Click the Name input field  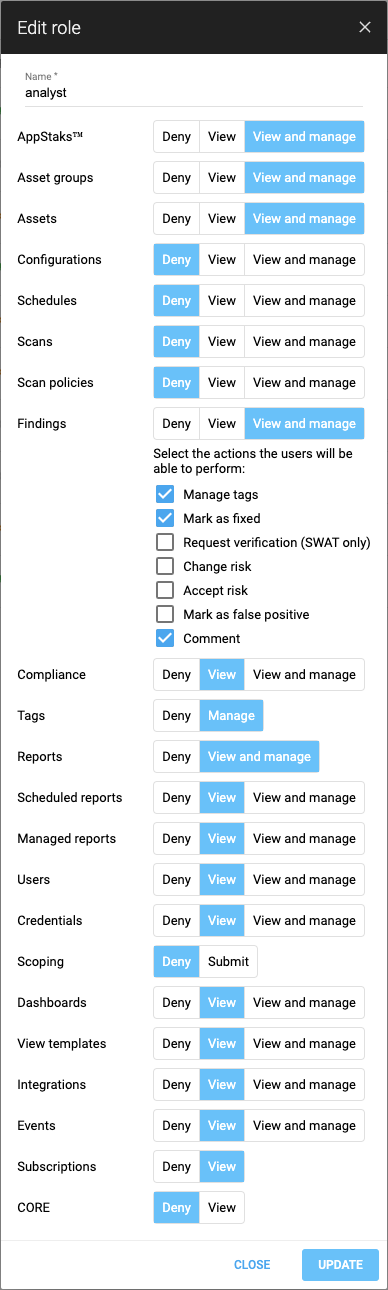click(x=193, y=92)
